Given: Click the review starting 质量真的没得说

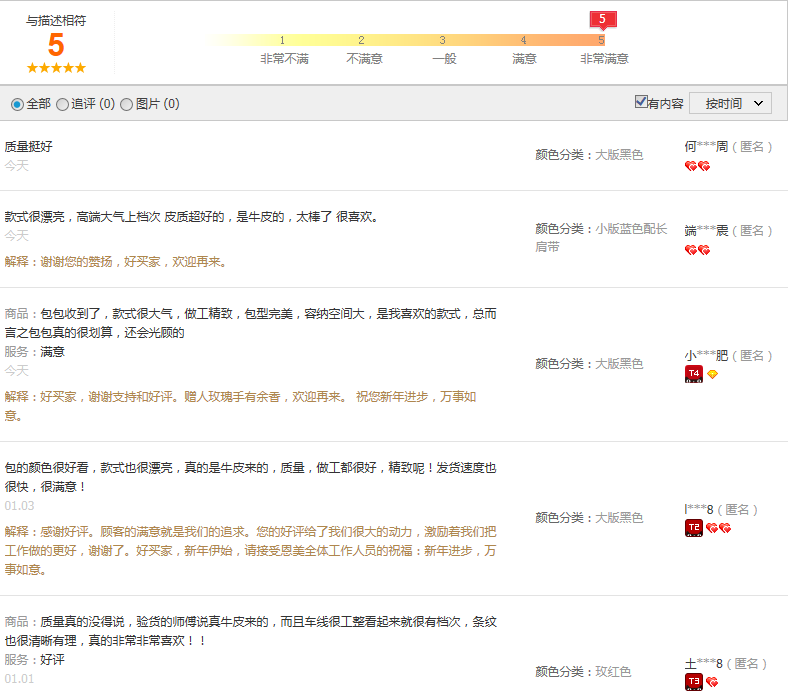Looking at the screenshot, I should (250, 631).
